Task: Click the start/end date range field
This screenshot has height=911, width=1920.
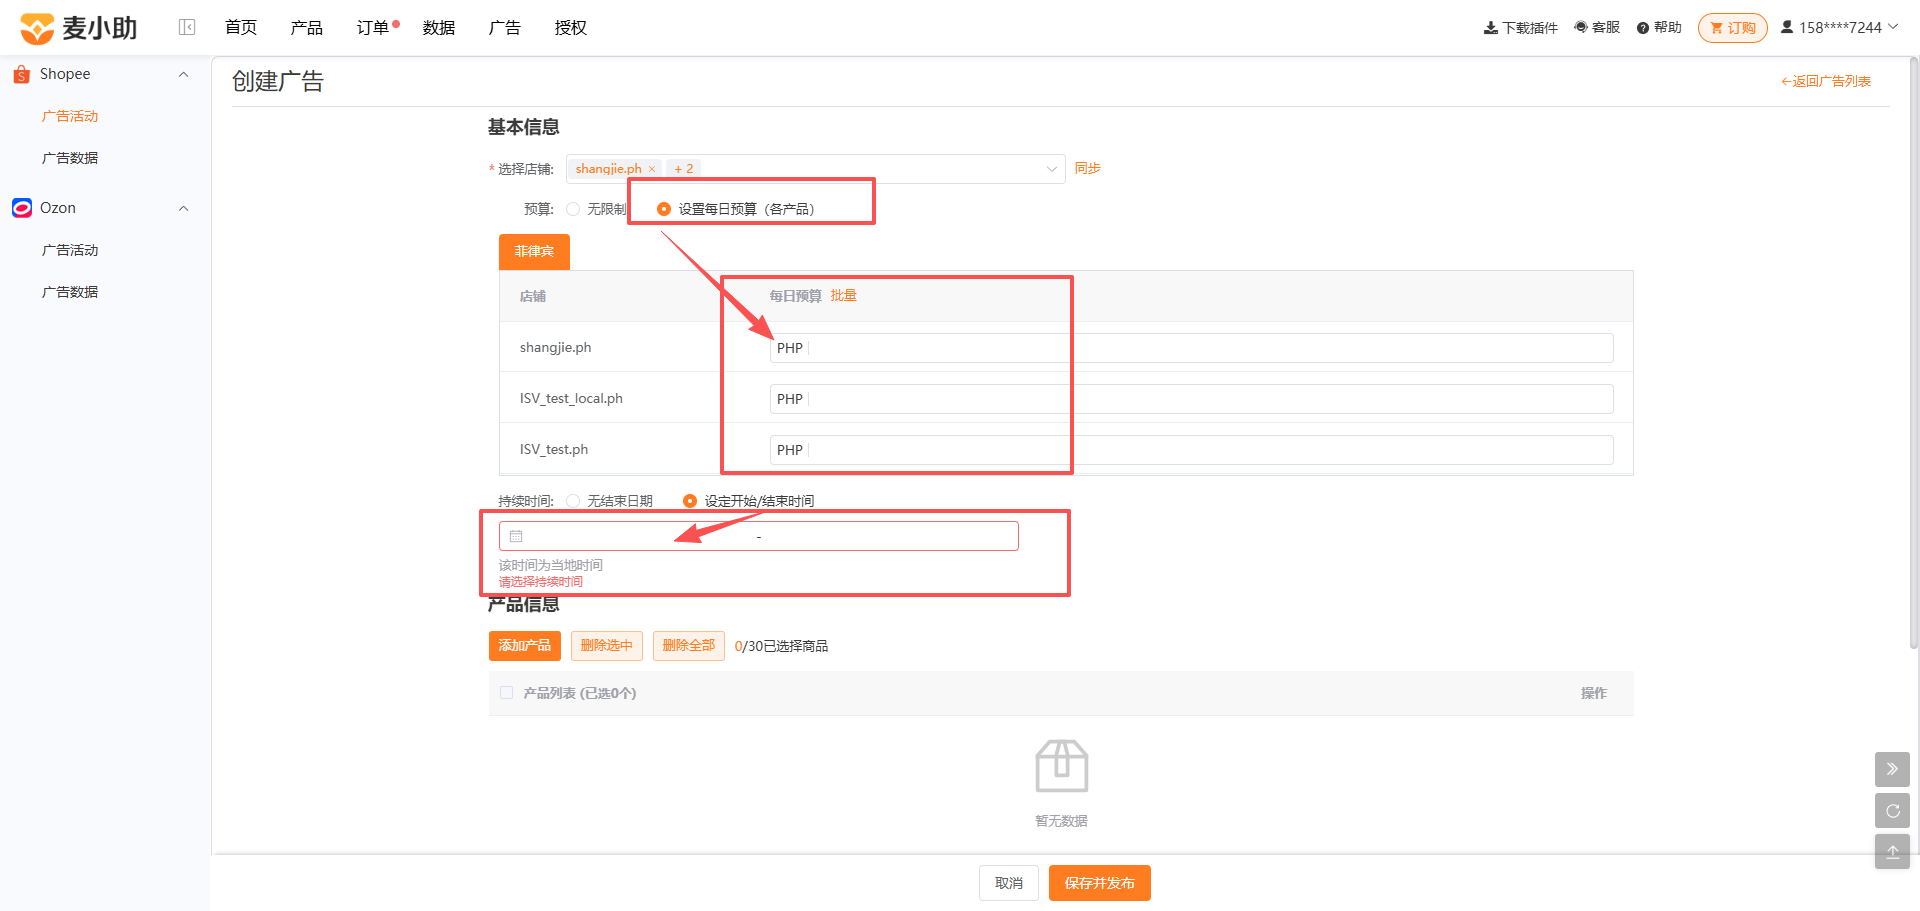Action: click(759, 536)
